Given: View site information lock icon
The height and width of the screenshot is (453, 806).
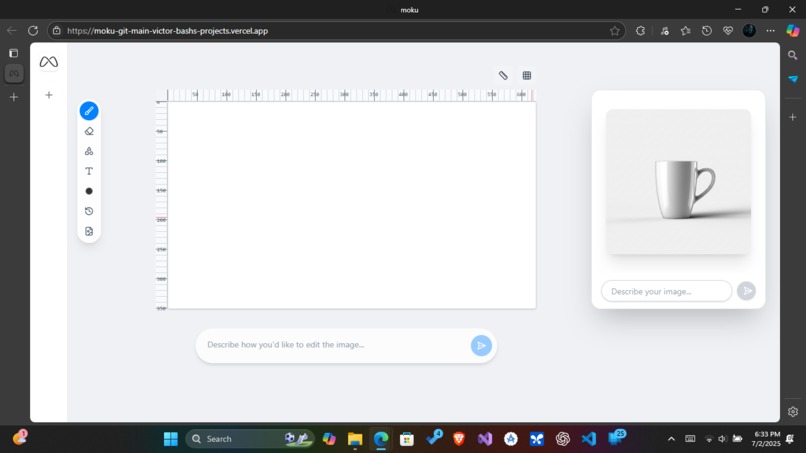Looking at the screenshot, I should [x=57, y=31].
